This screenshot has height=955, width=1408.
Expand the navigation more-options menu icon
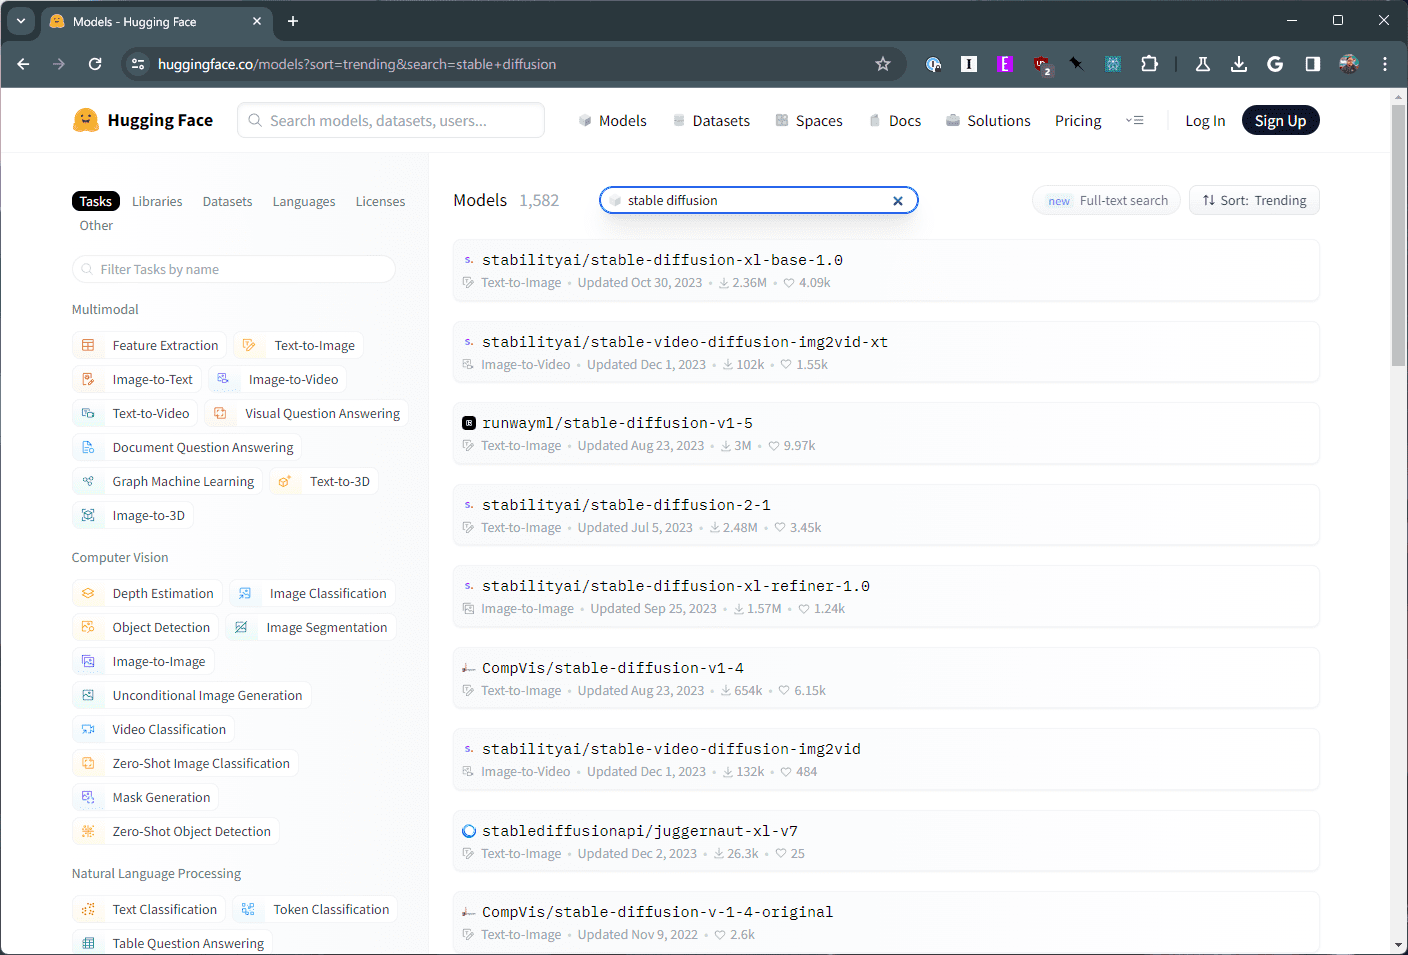coord(1135,120)
